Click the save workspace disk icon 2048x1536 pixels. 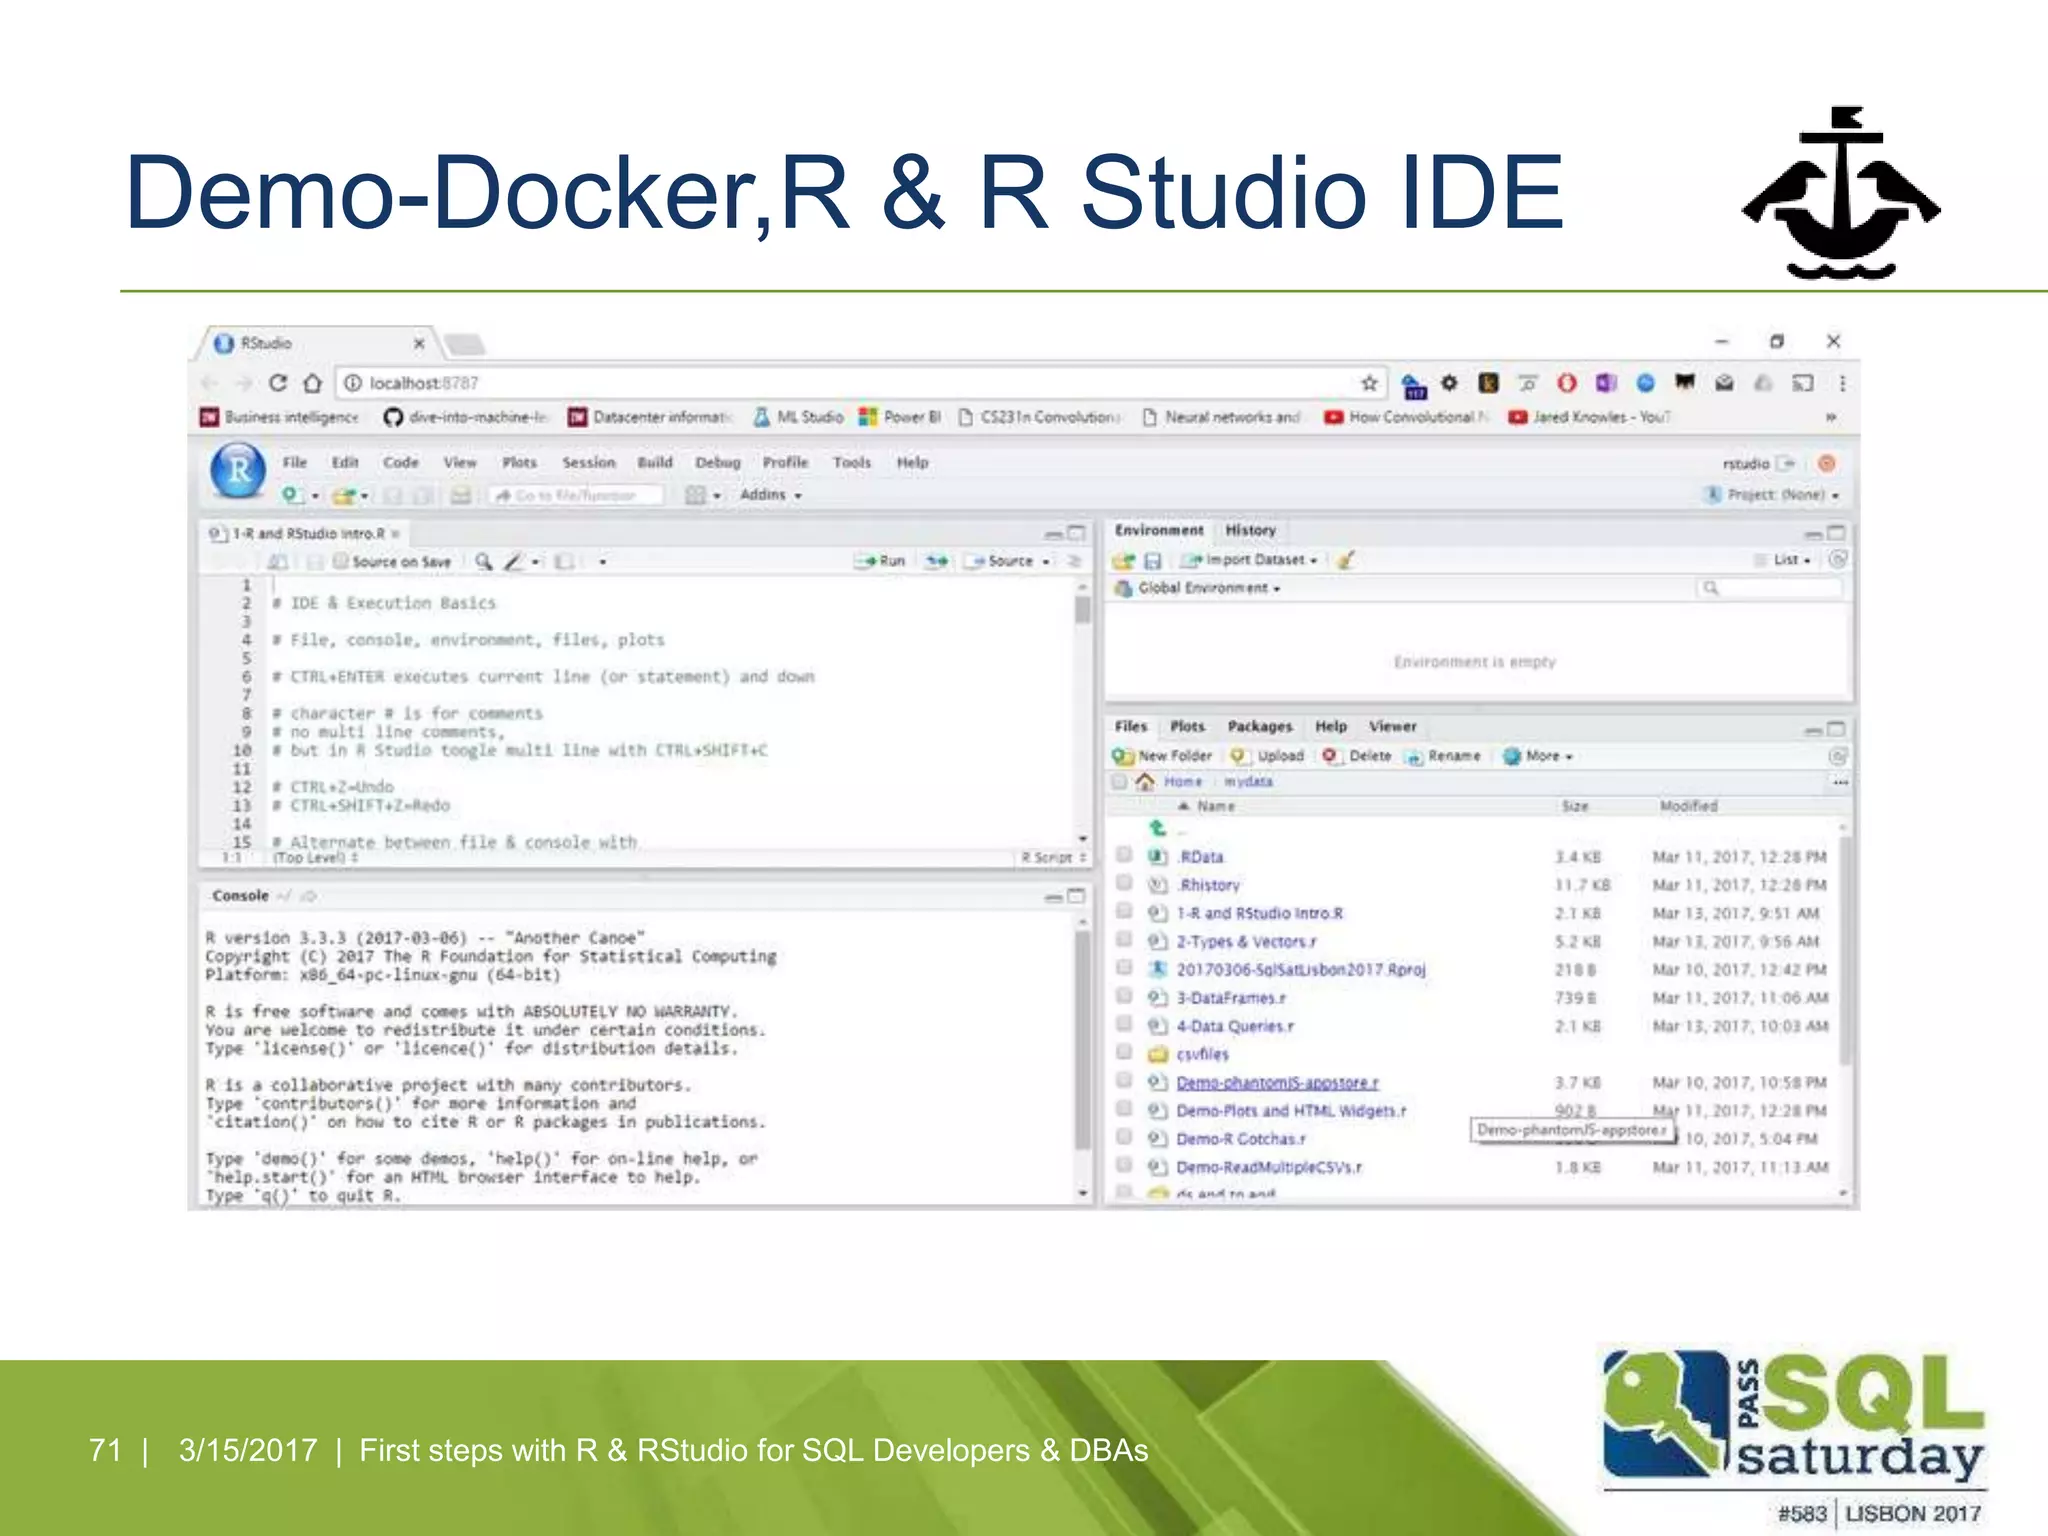tap(1152, 560)
